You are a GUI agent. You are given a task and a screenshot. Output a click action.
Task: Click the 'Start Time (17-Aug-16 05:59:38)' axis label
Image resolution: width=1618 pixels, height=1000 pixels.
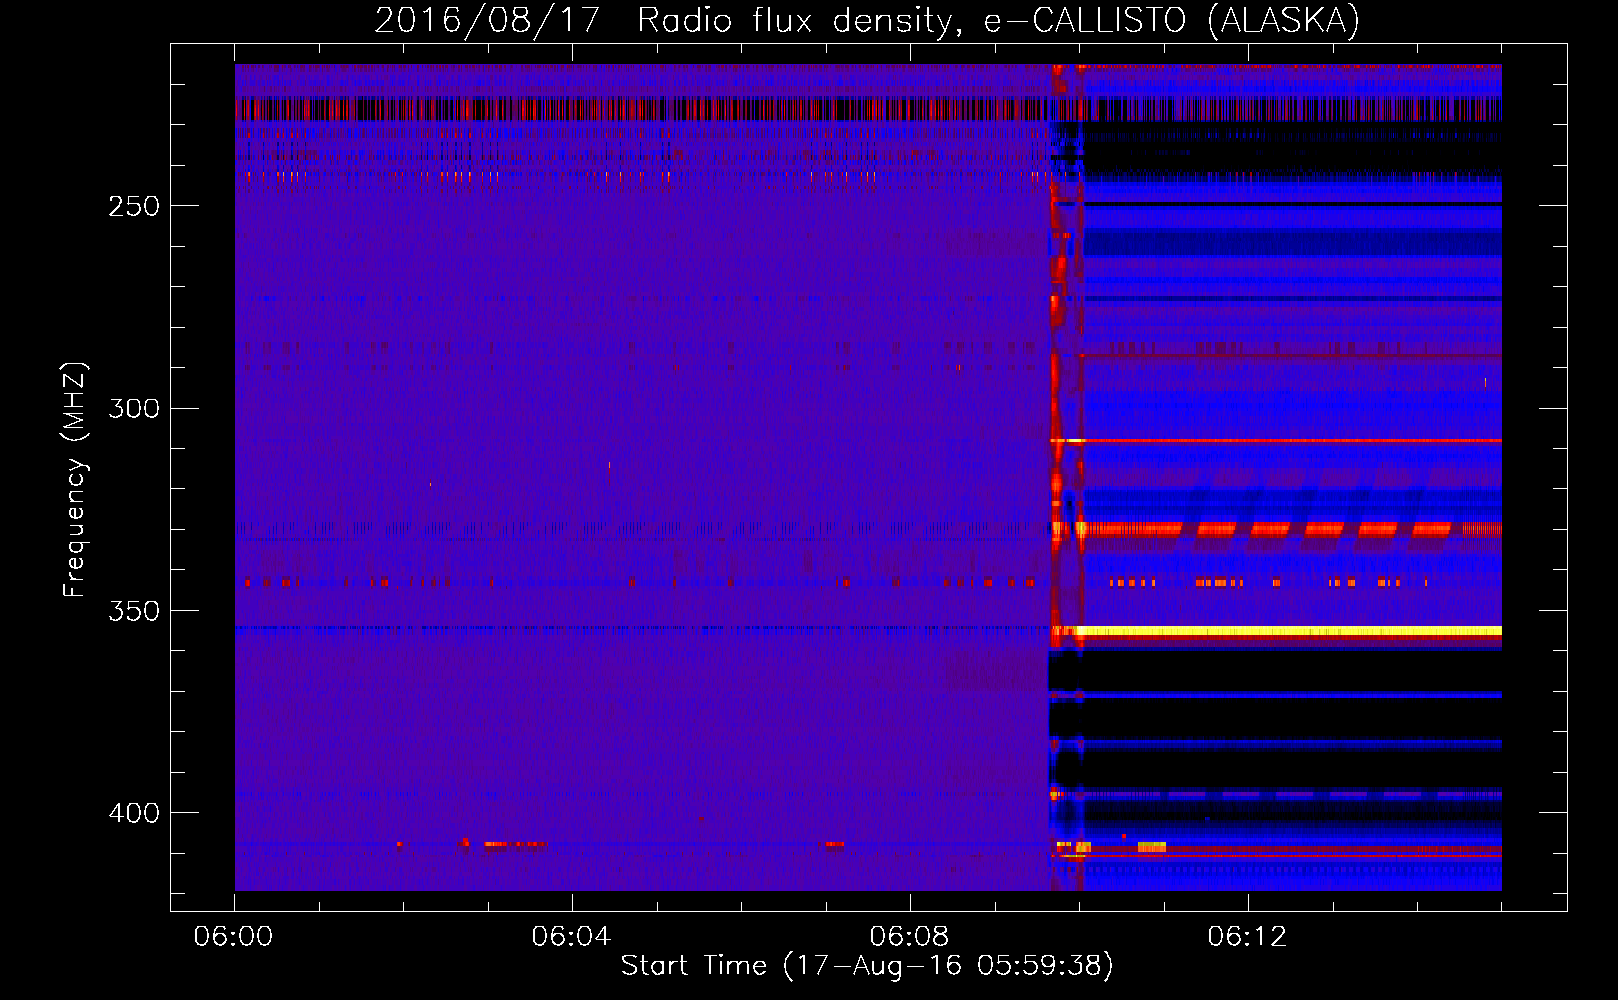click(867, 966)
